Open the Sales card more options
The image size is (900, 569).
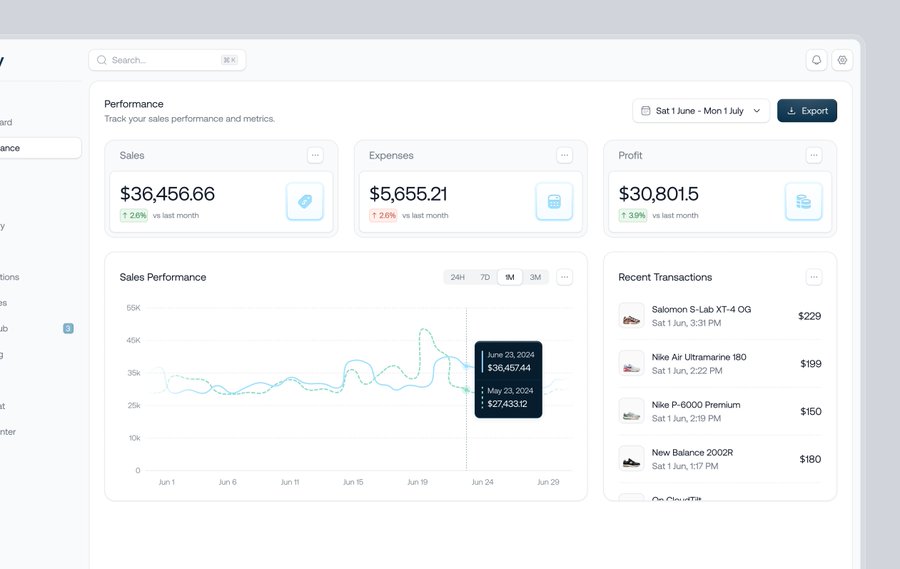point(315,155)
